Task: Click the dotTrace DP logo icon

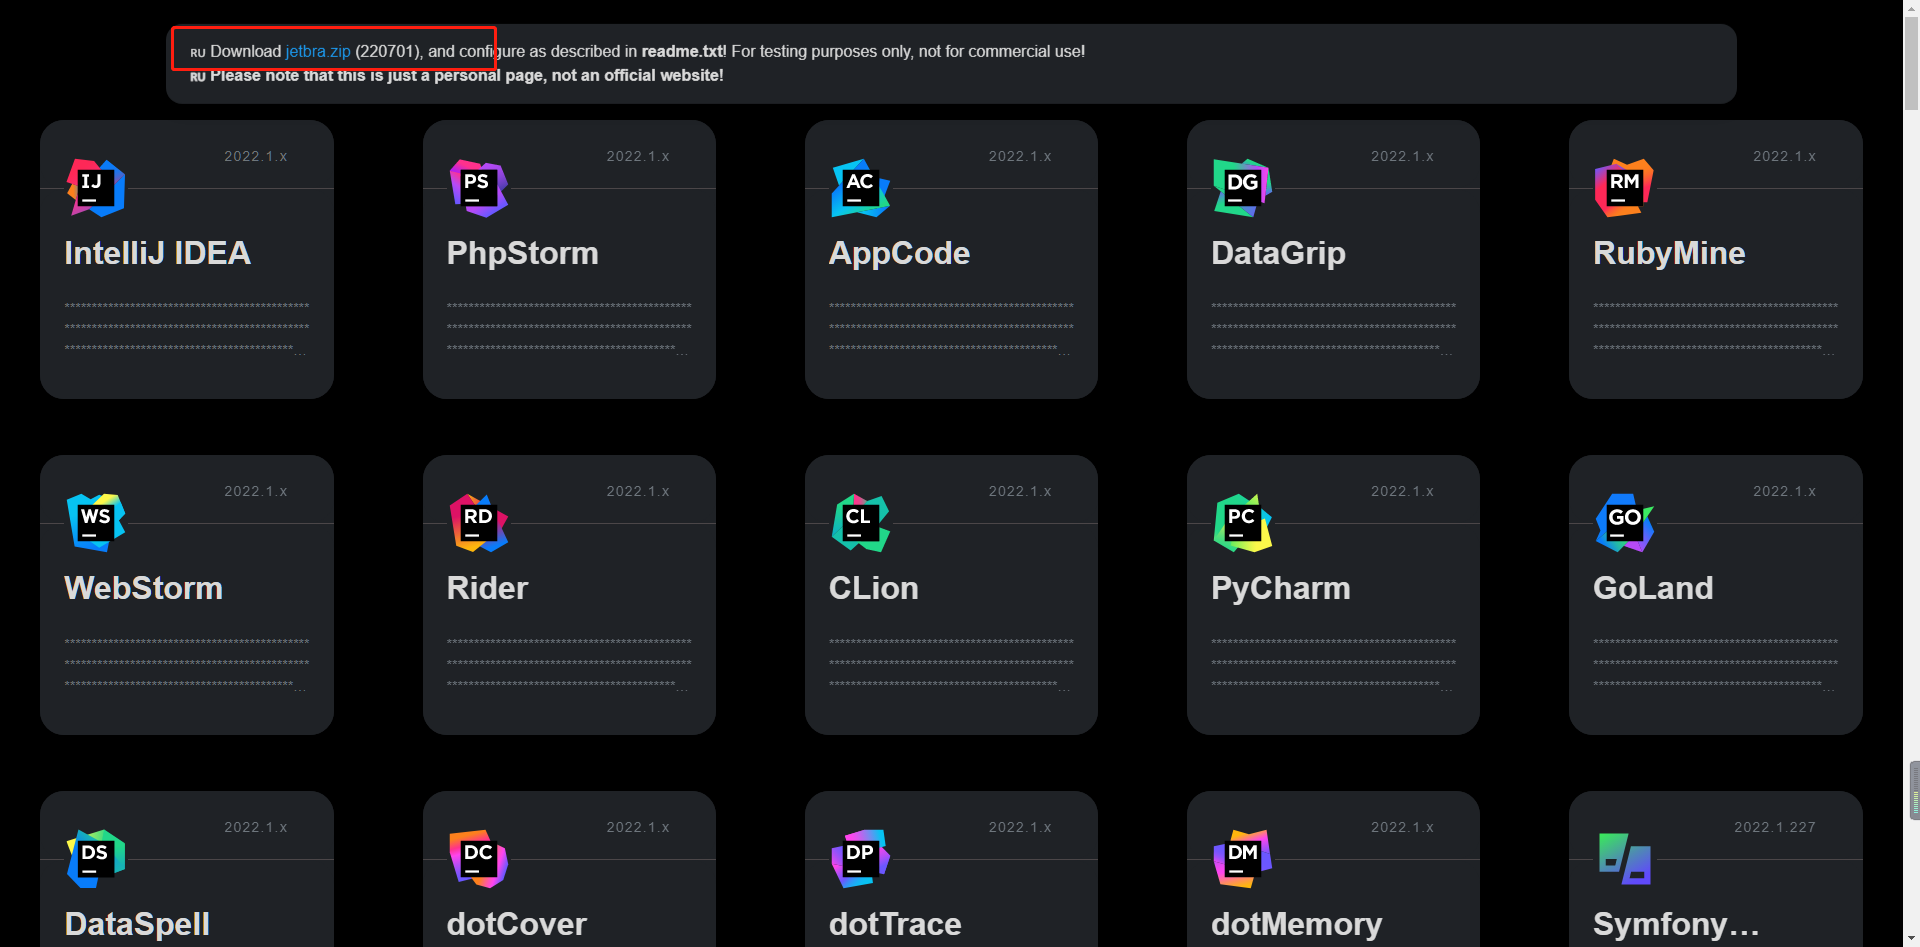Action: click(861, 858)
